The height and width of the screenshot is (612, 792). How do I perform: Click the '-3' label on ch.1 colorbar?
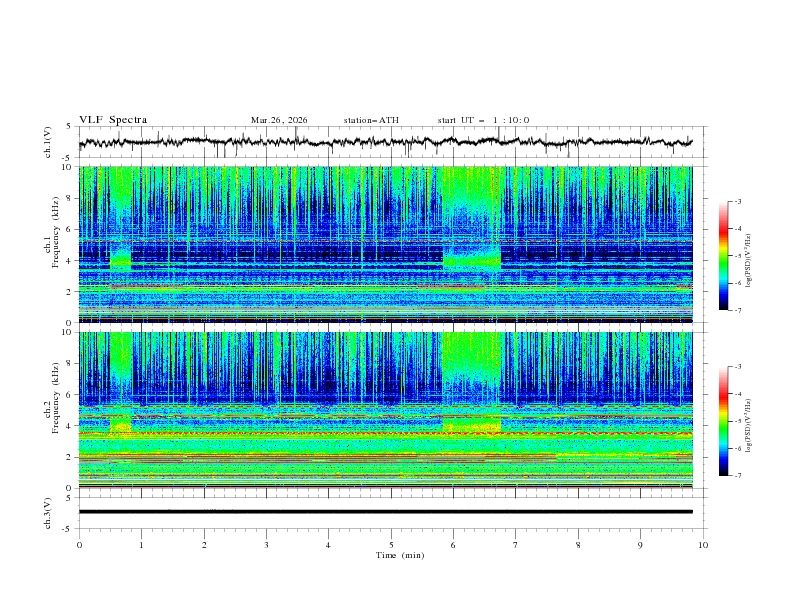pos(738,201)
